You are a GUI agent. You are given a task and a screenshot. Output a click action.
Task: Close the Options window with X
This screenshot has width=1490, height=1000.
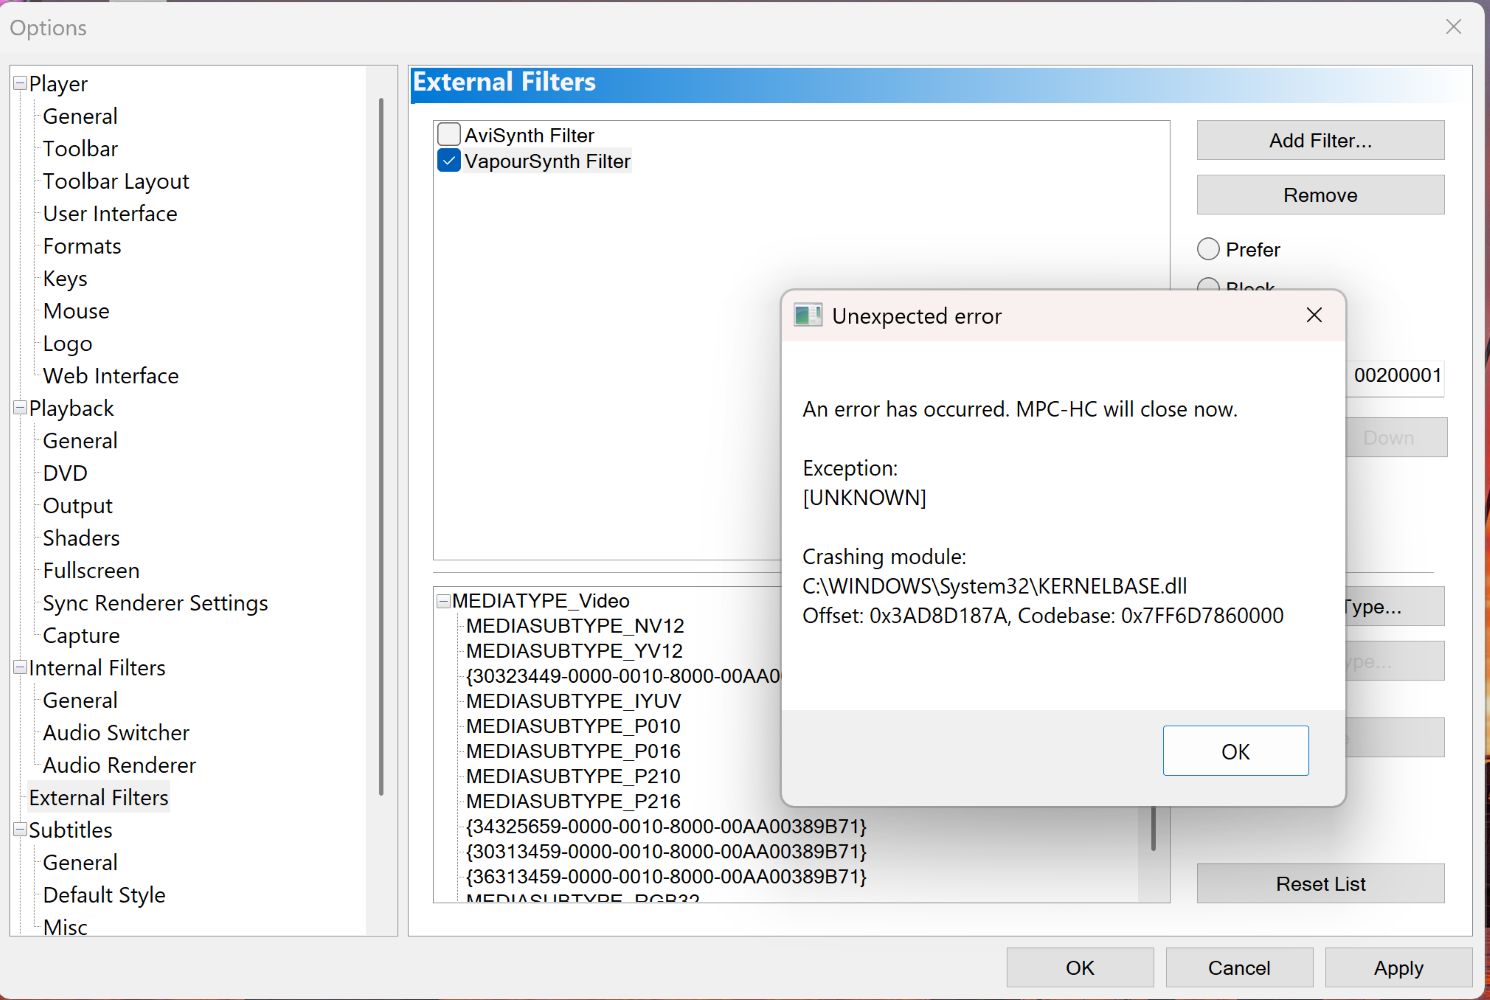click(x=1453, y=27)
